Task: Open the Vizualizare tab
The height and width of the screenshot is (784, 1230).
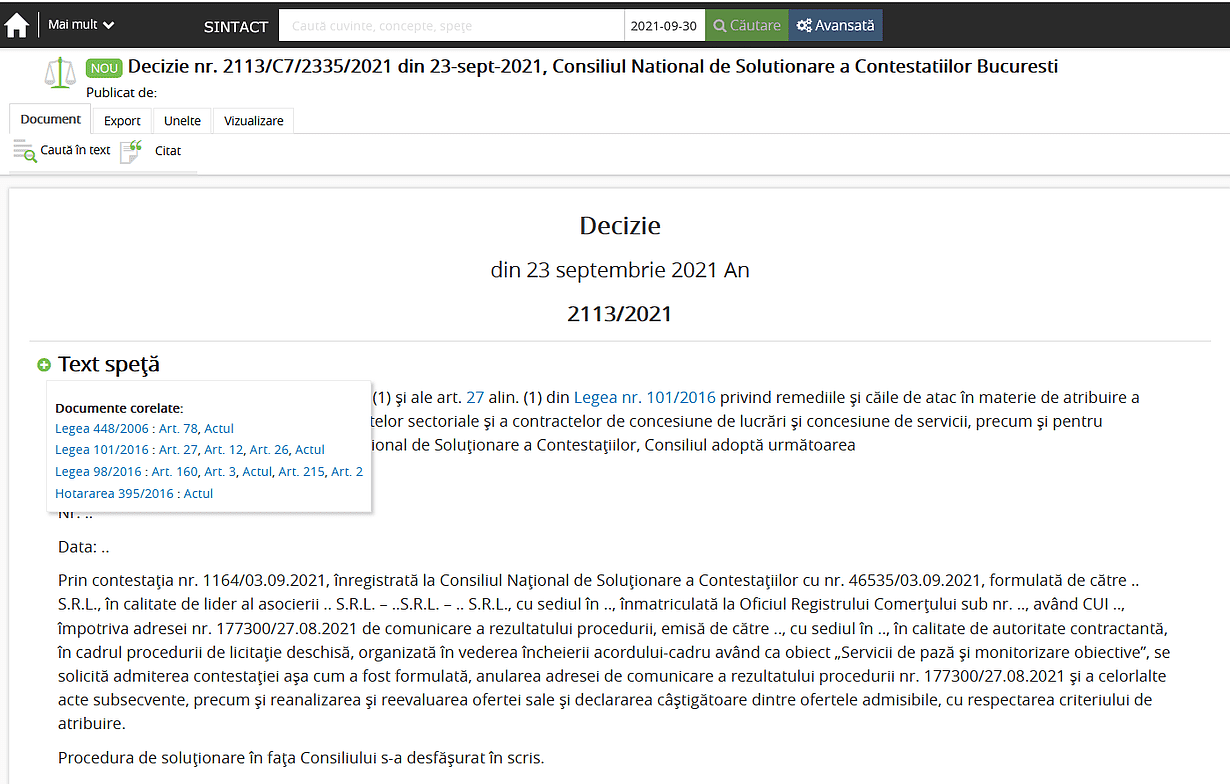Action: [253, 121]
